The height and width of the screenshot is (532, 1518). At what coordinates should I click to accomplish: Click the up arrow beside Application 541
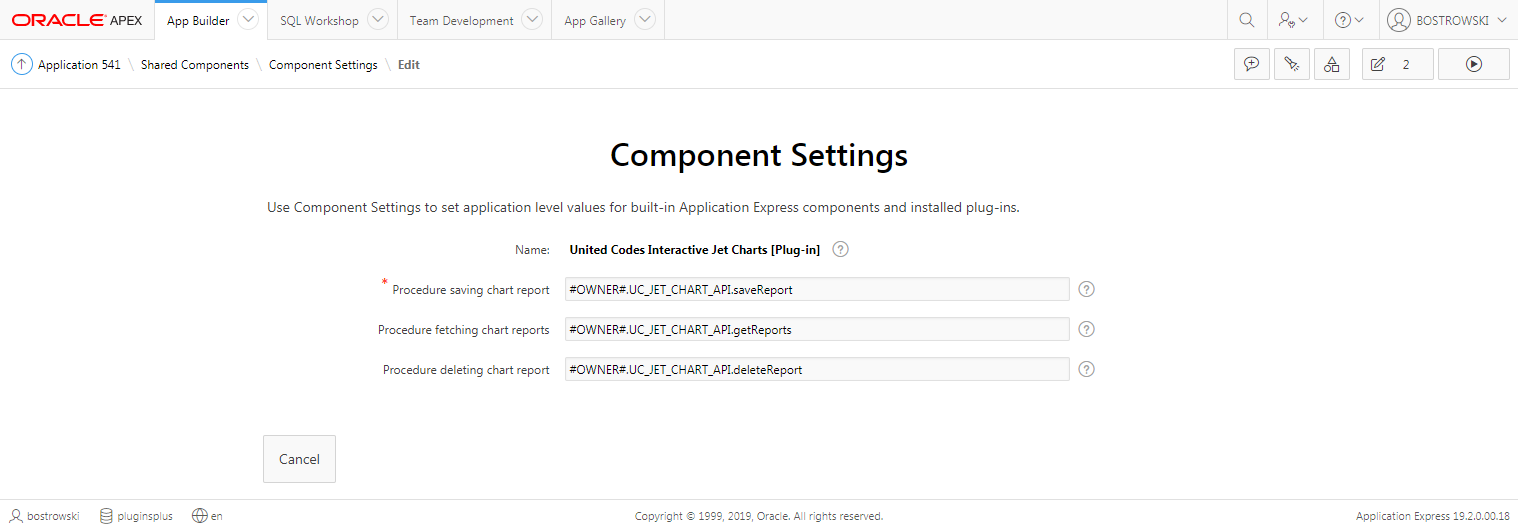pos(21,64)
